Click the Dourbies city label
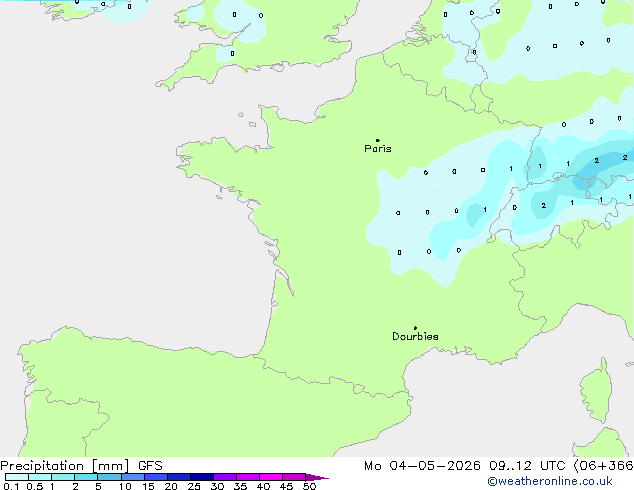 click(415, 336)
